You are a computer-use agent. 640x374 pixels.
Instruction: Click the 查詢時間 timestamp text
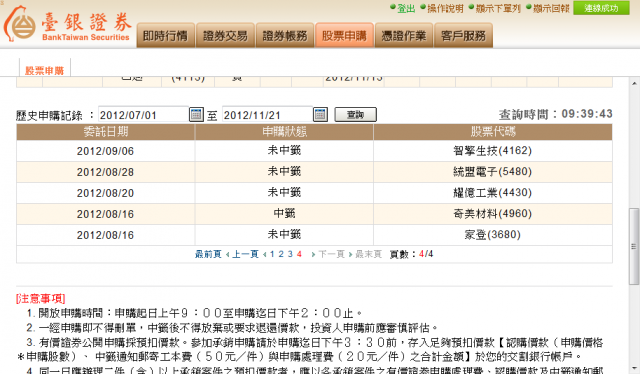(556, 114)
